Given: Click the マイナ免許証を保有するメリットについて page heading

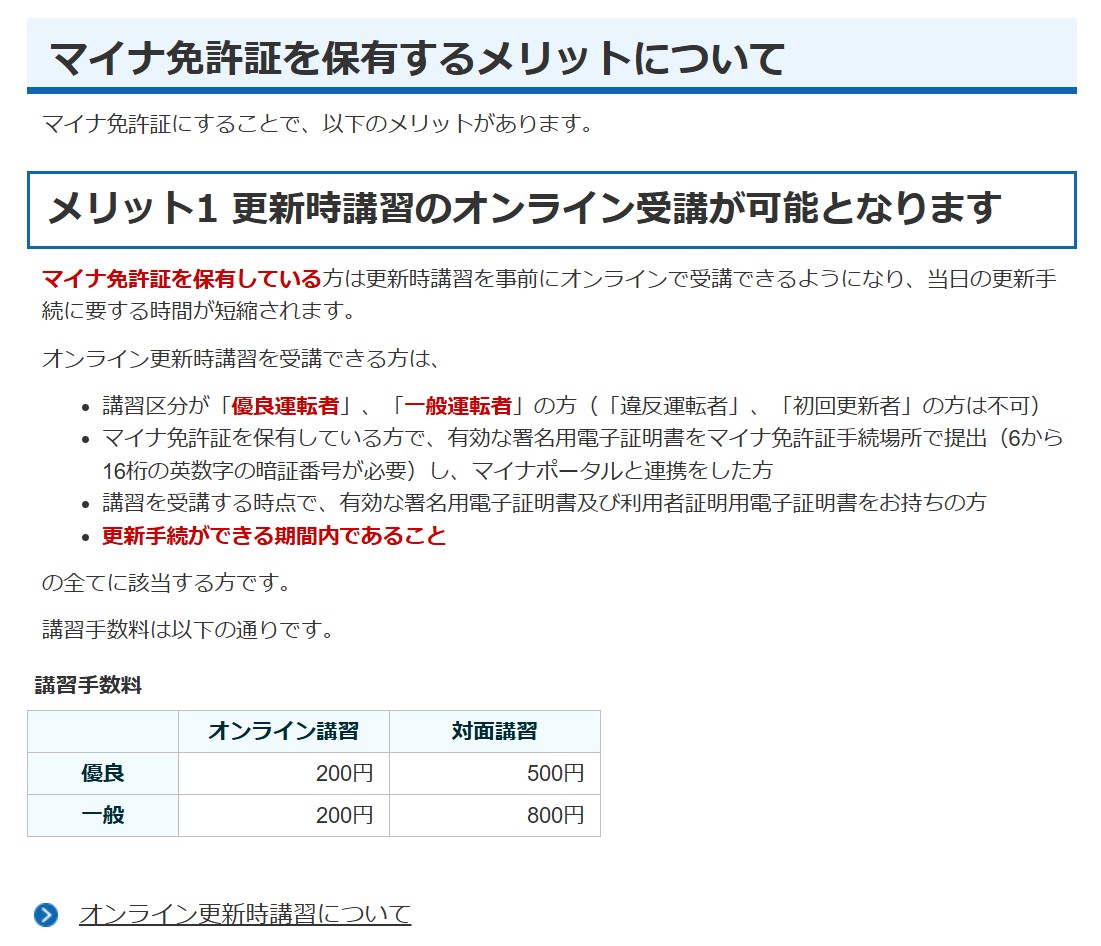Looking at the screenshot, I should pyautogui.click(x=416, y=59).
